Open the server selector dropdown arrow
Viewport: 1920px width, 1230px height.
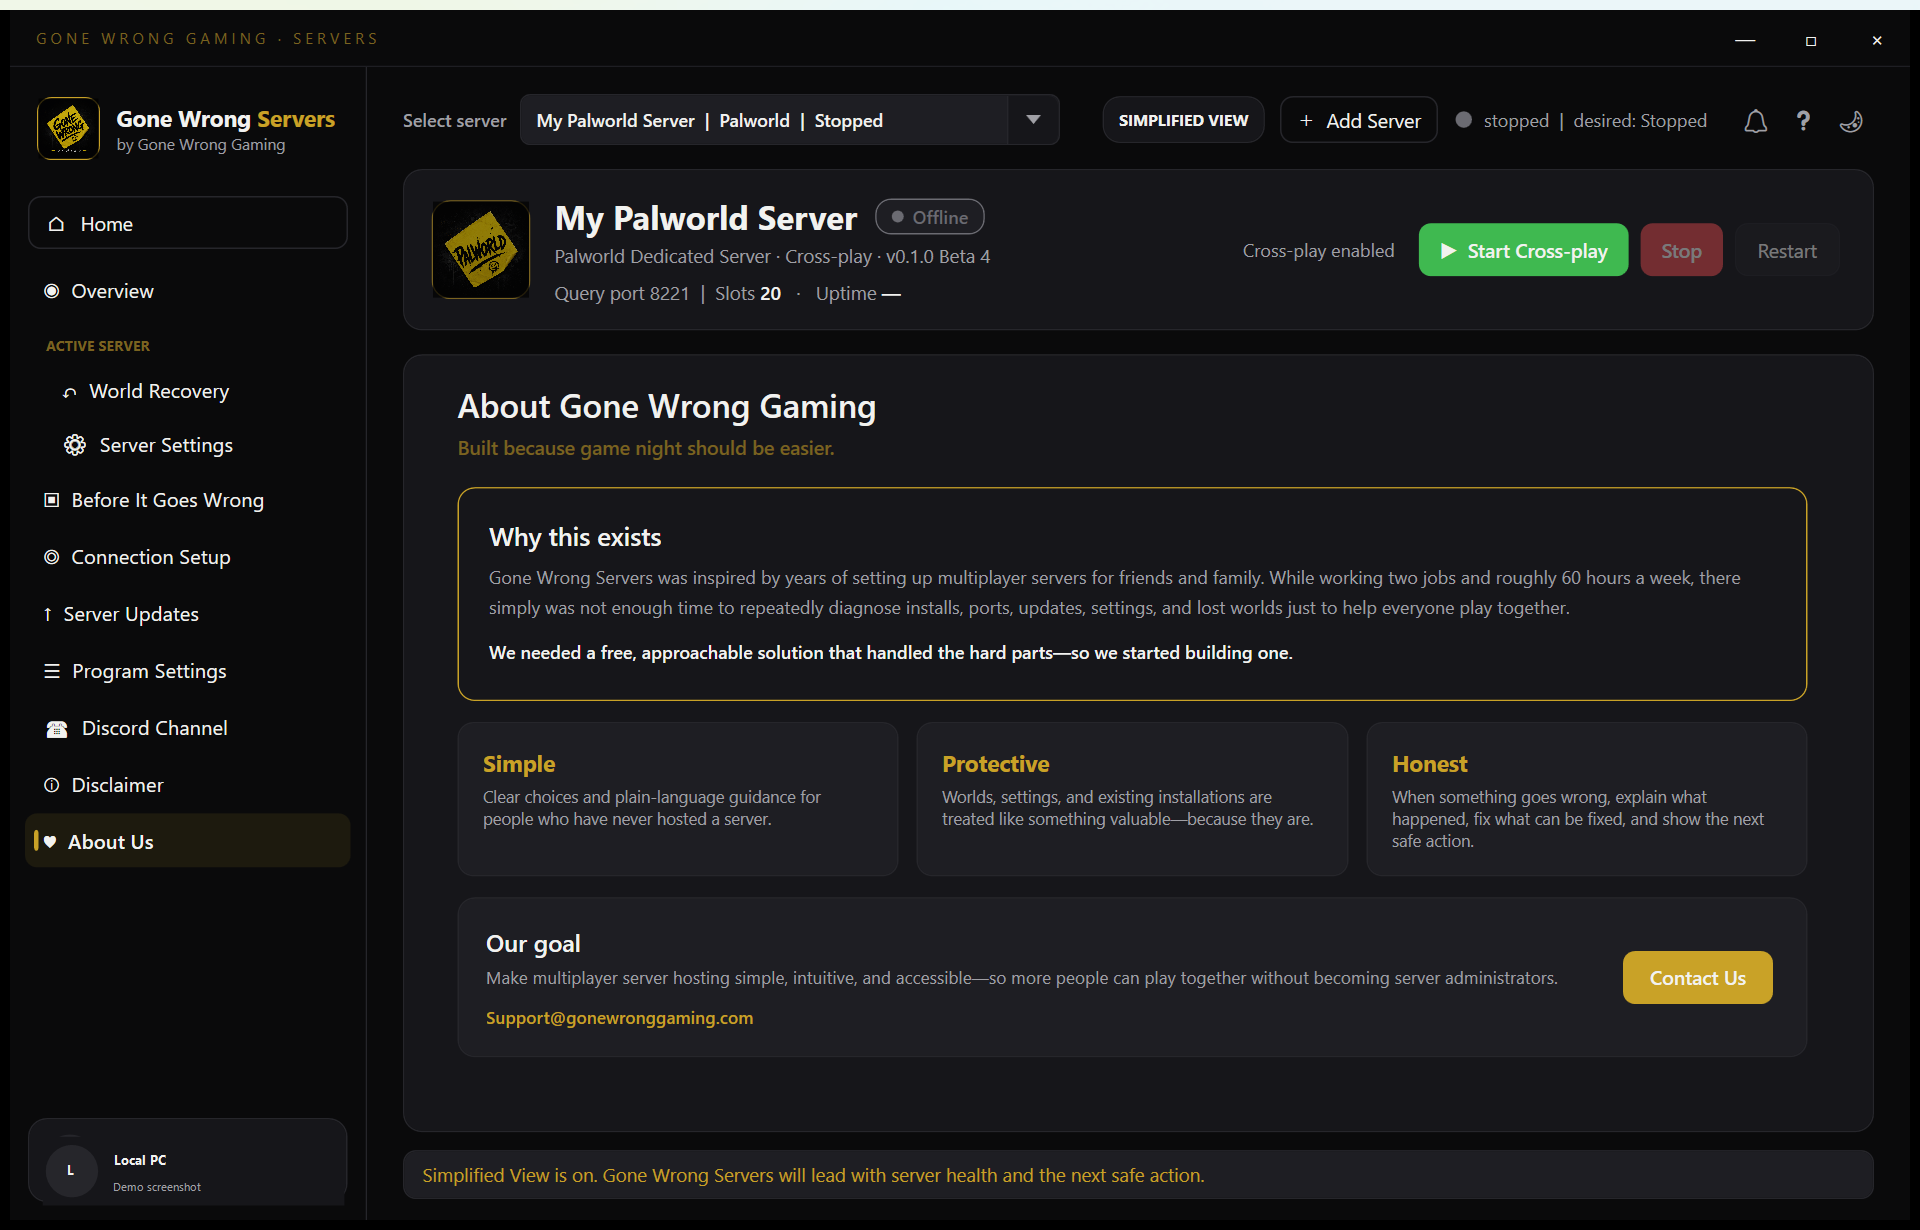[x=1034, y=120]
